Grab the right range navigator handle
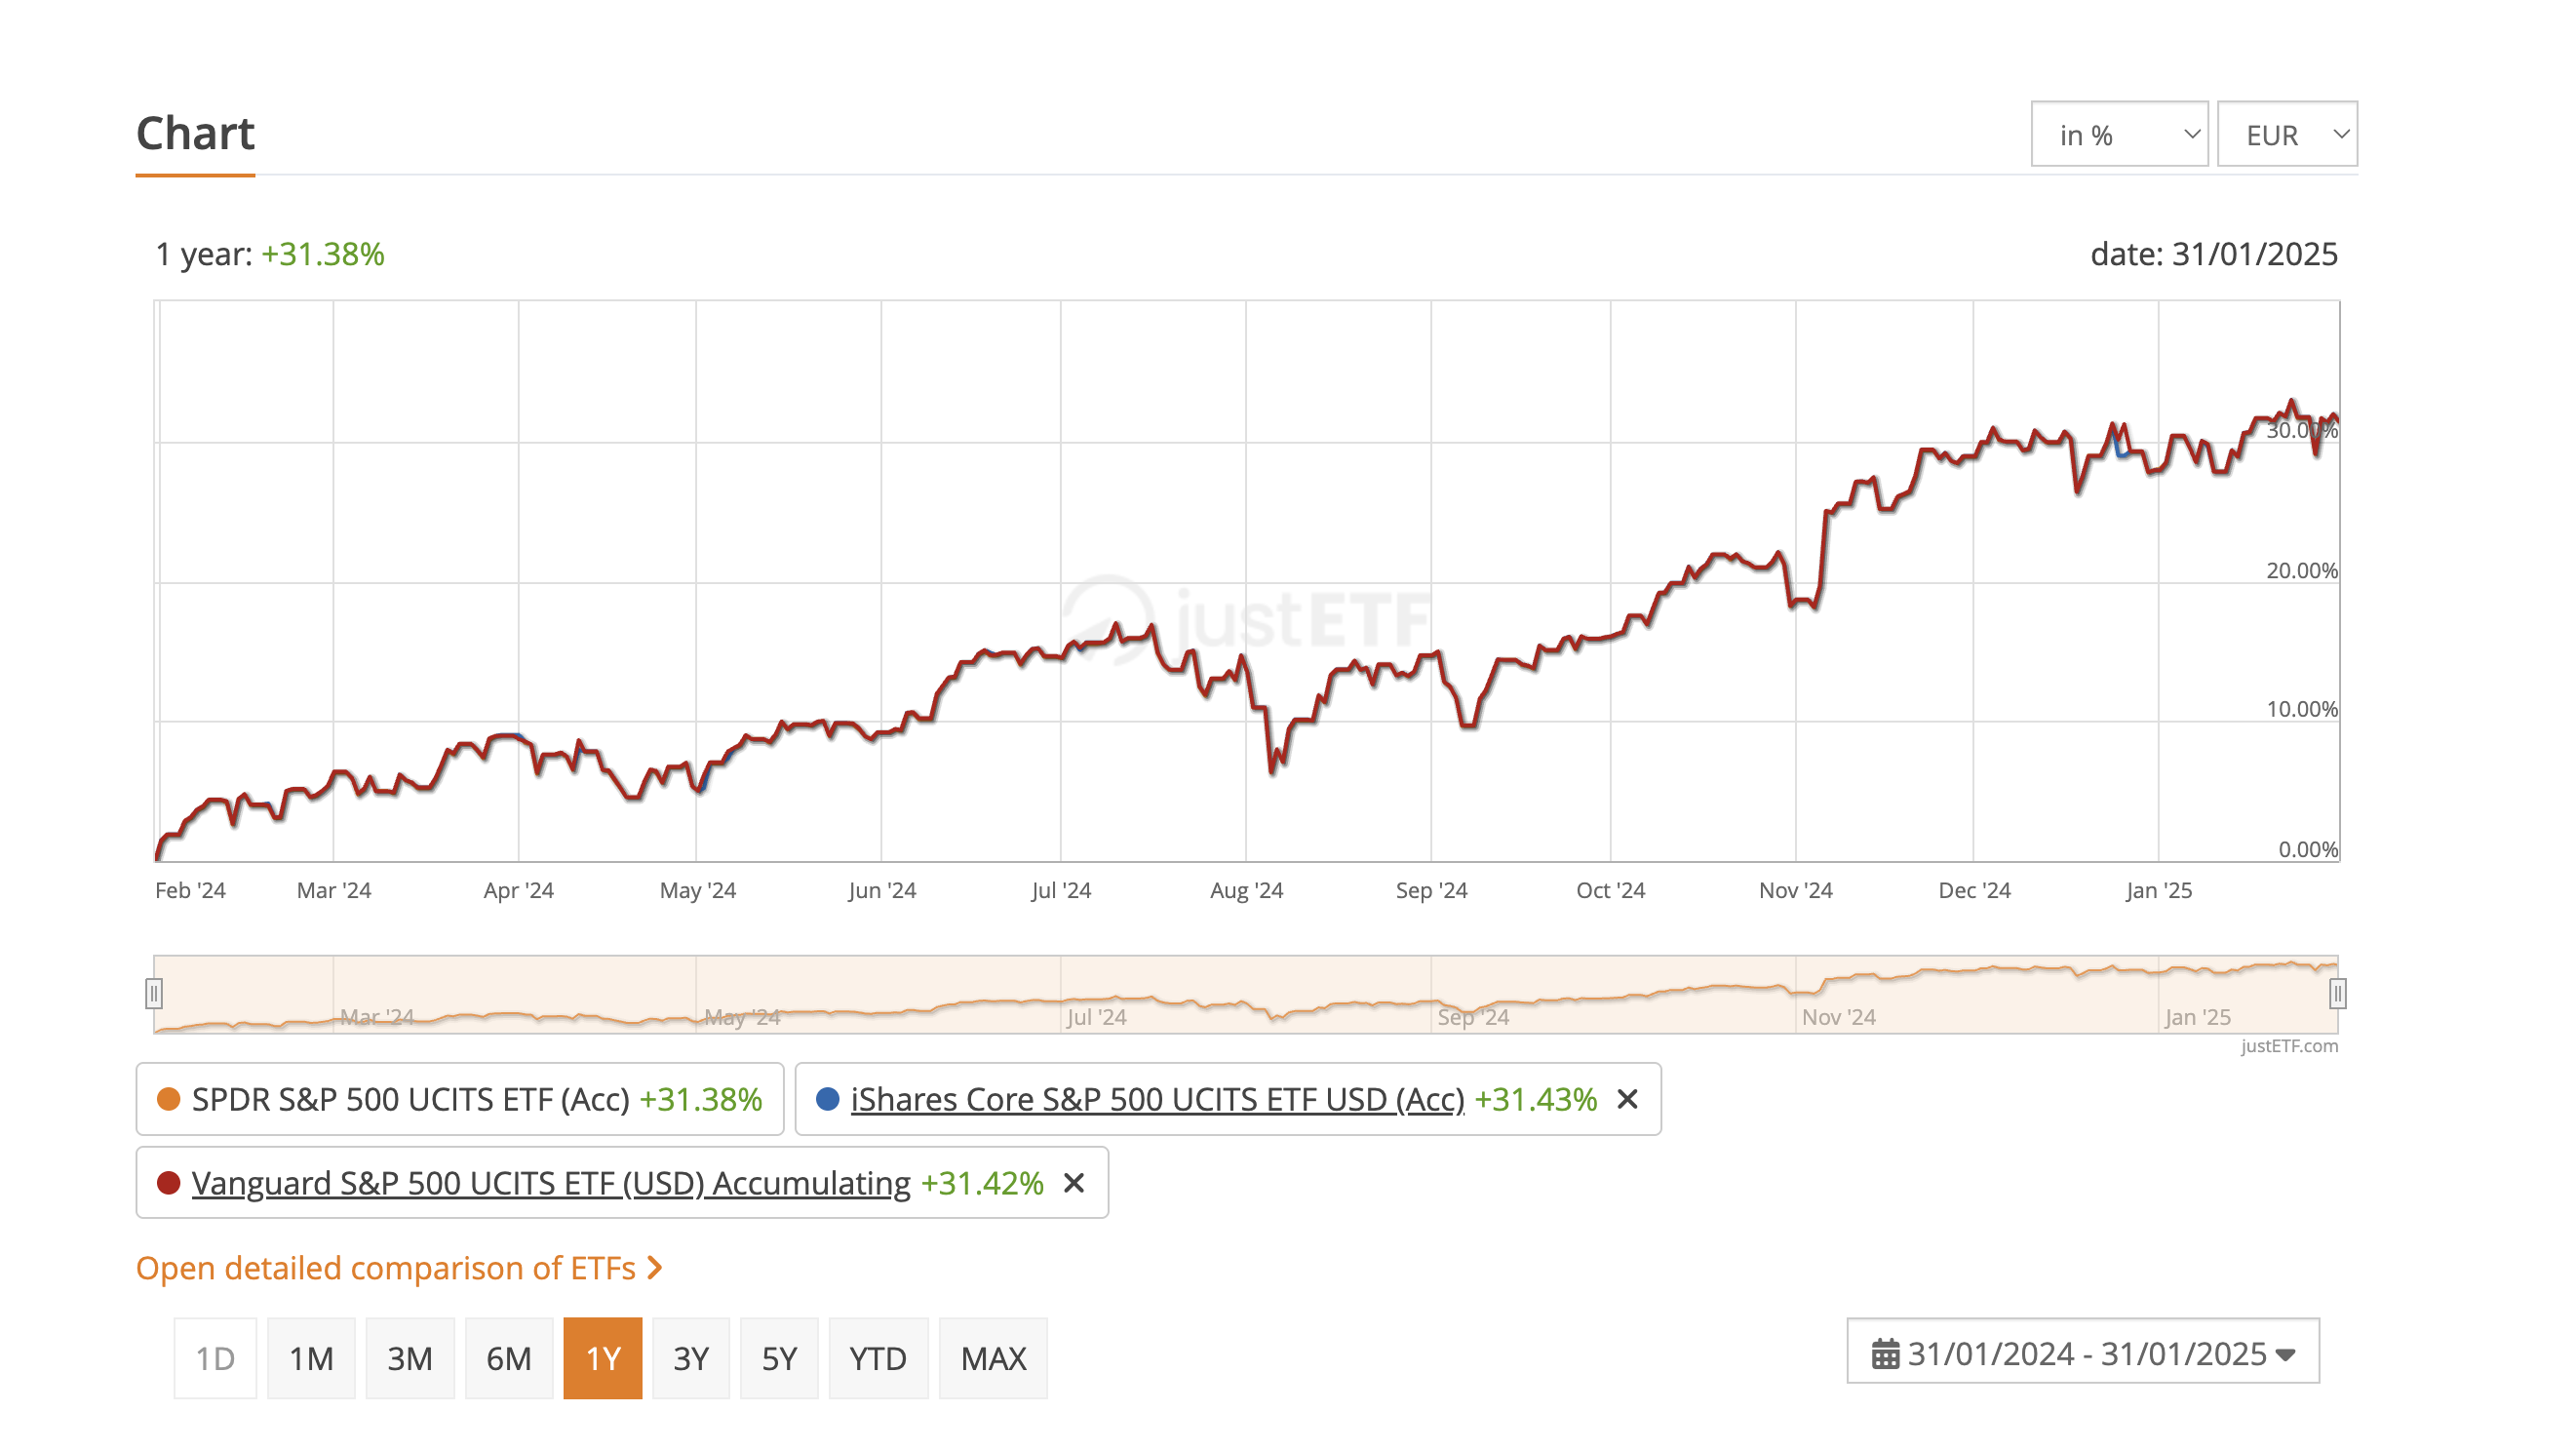The height and width of the screenshot is (1451, 2576). [x=2337, y=994]
